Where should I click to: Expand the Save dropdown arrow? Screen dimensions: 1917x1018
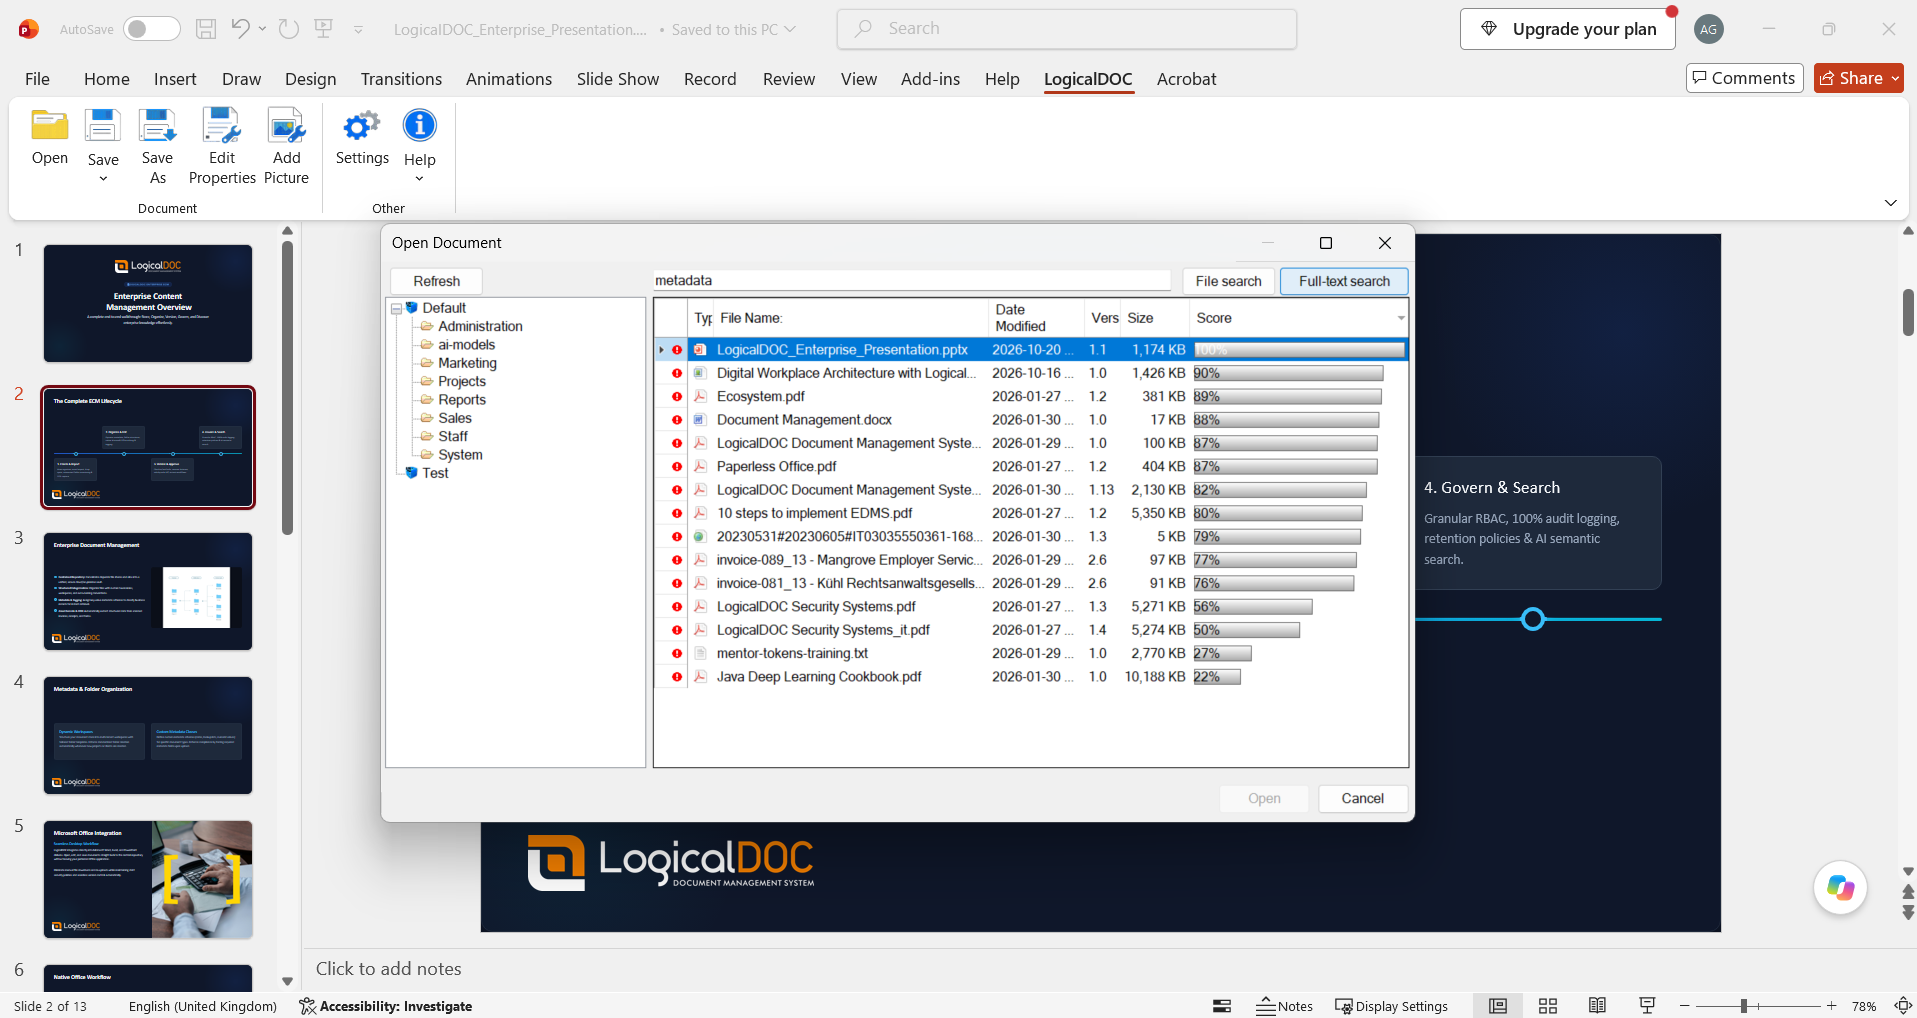(x=103, y=179)
